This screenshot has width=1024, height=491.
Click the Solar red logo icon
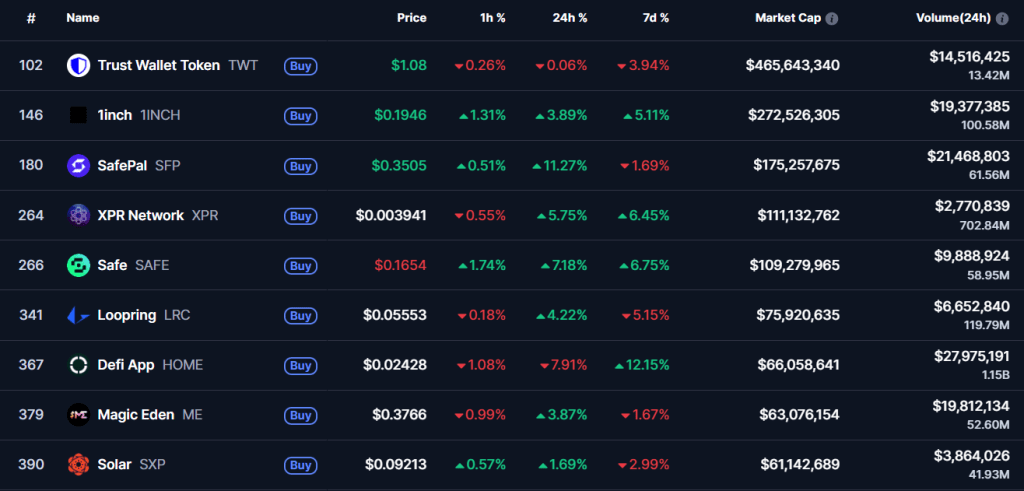(78, 465)
